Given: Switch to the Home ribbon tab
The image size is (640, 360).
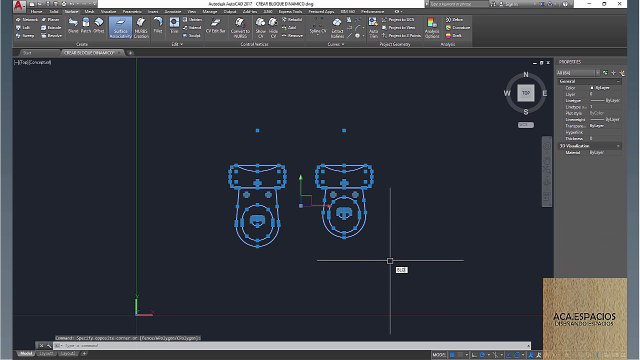Looking at the screenshot, I should [x=36, y=11].
